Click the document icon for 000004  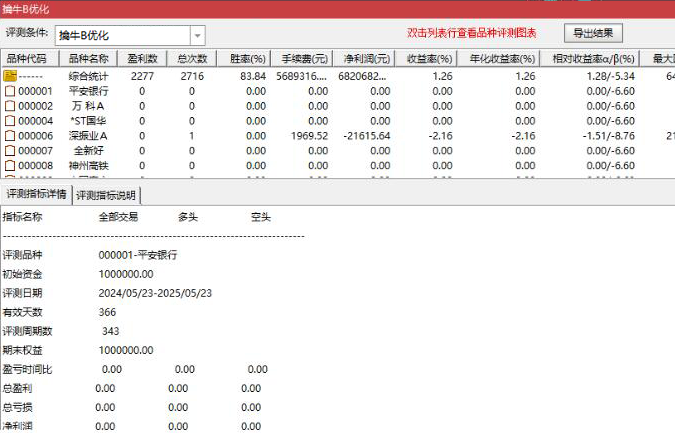pyautogui.click(x=10, y=121)
